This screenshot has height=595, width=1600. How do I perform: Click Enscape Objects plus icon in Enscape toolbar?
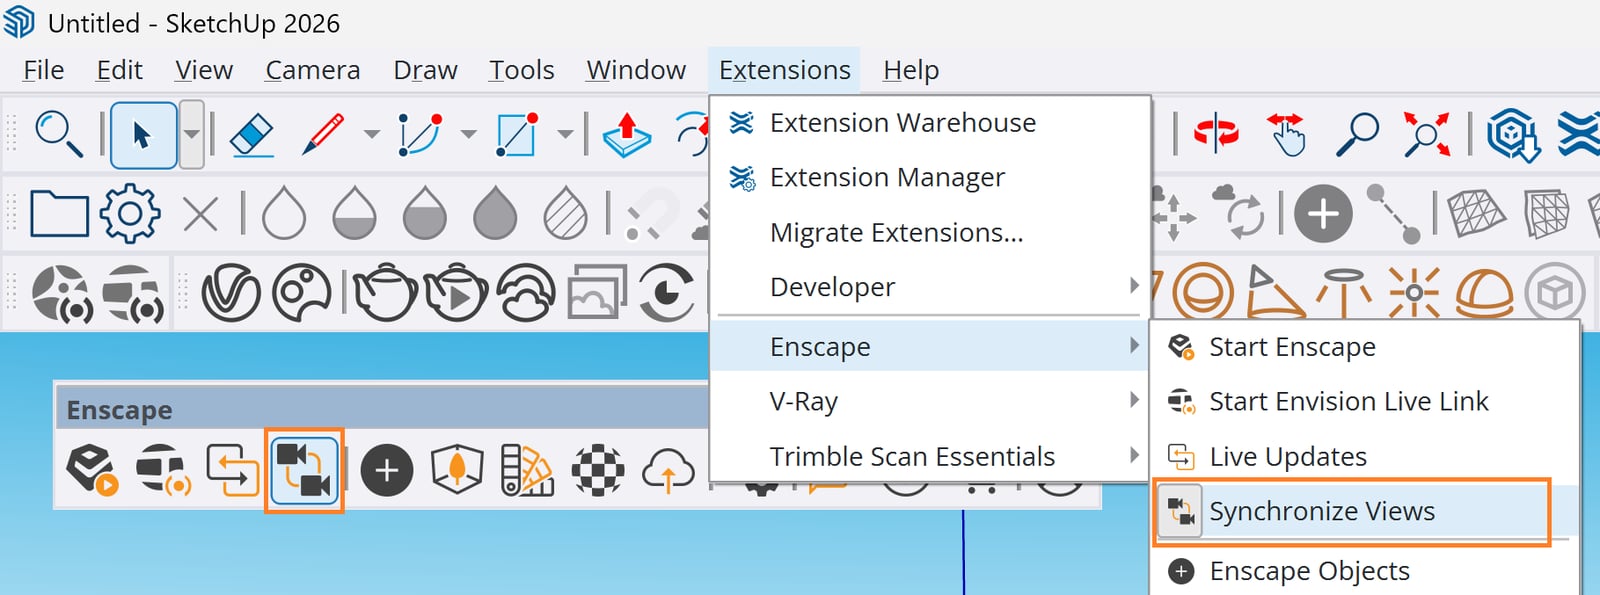tap(387, 471)
